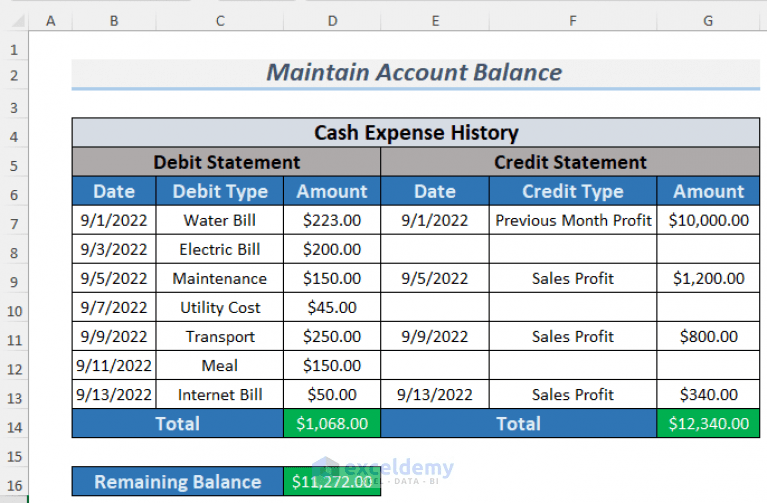The height and width of the screenshot is (503, 767).
Task: Select the 9/11/2022 debit date cell
Action: [114, 366]
